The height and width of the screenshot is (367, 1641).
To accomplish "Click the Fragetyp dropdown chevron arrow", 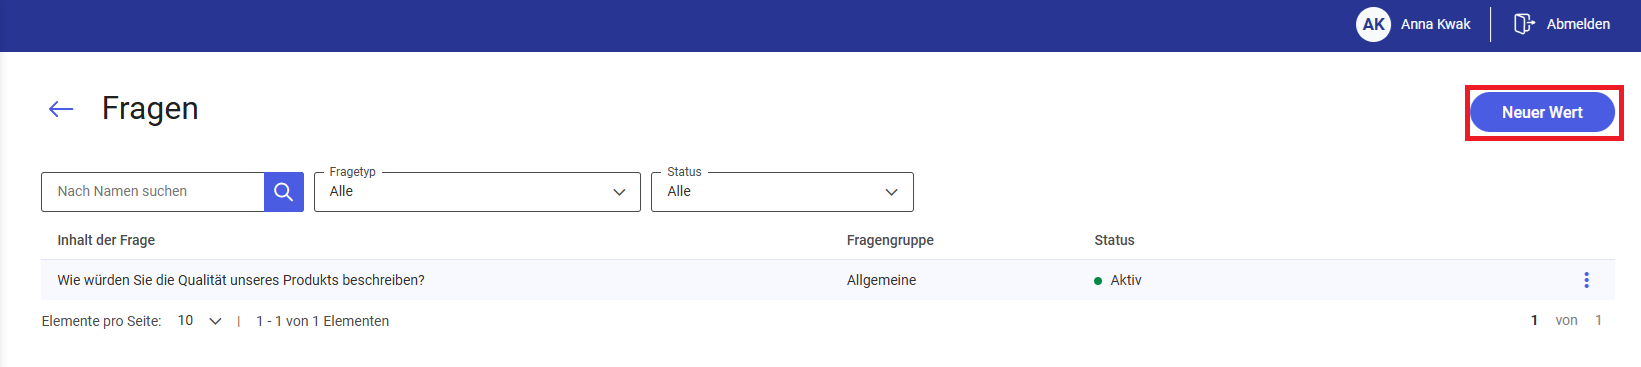I will [619, 192].
